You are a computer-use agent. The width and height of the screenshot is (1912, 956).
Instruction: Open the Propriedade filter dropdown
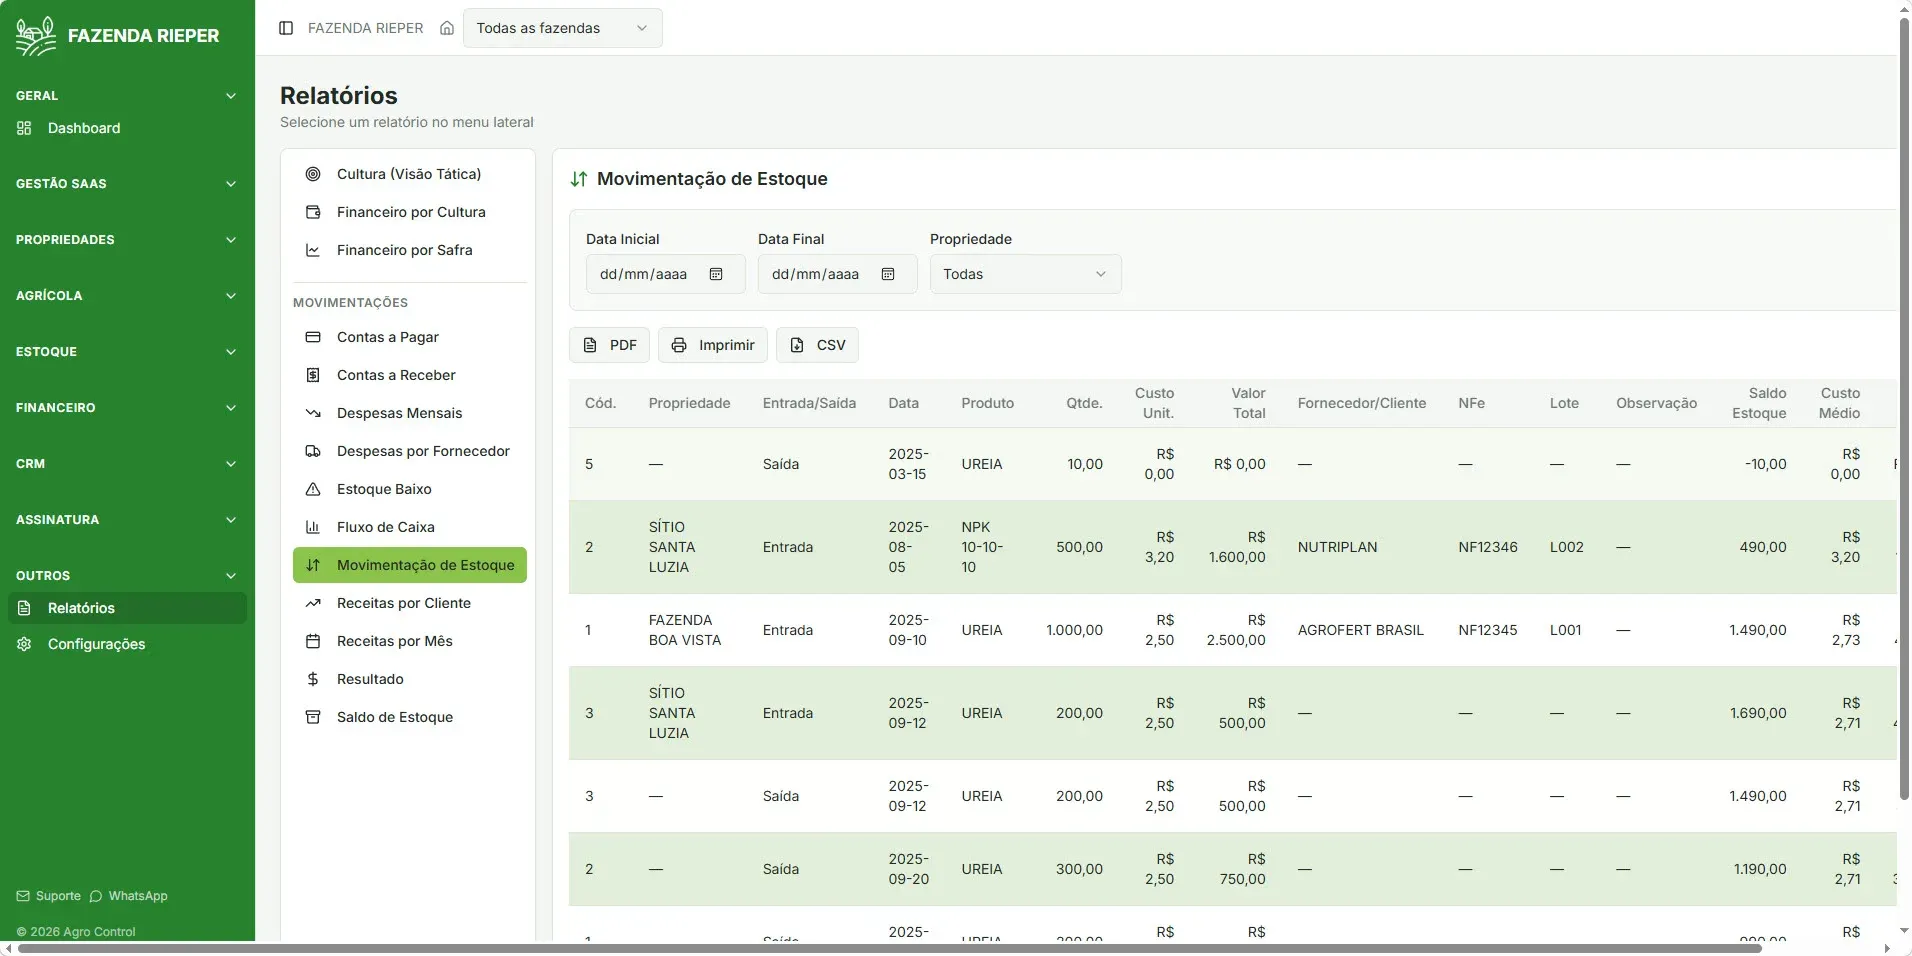(1026, 274)
